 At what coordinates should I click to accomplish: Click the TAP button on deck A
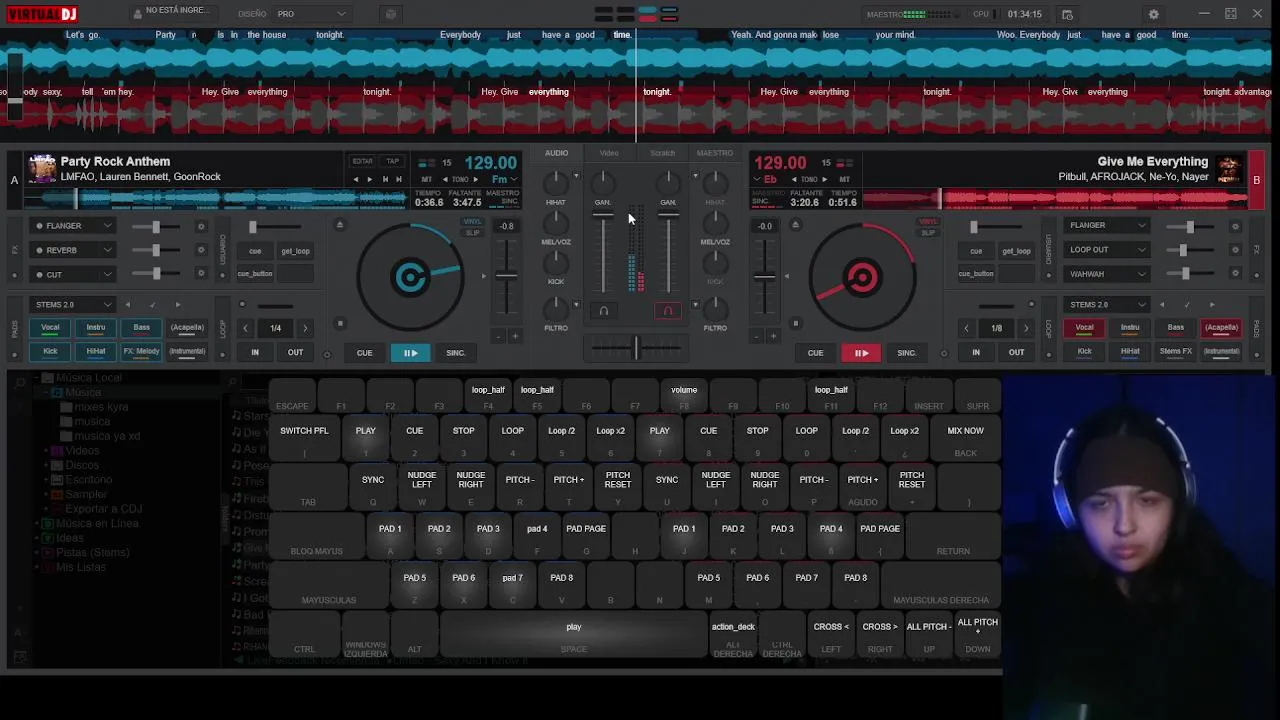click(x=393, y=161)
